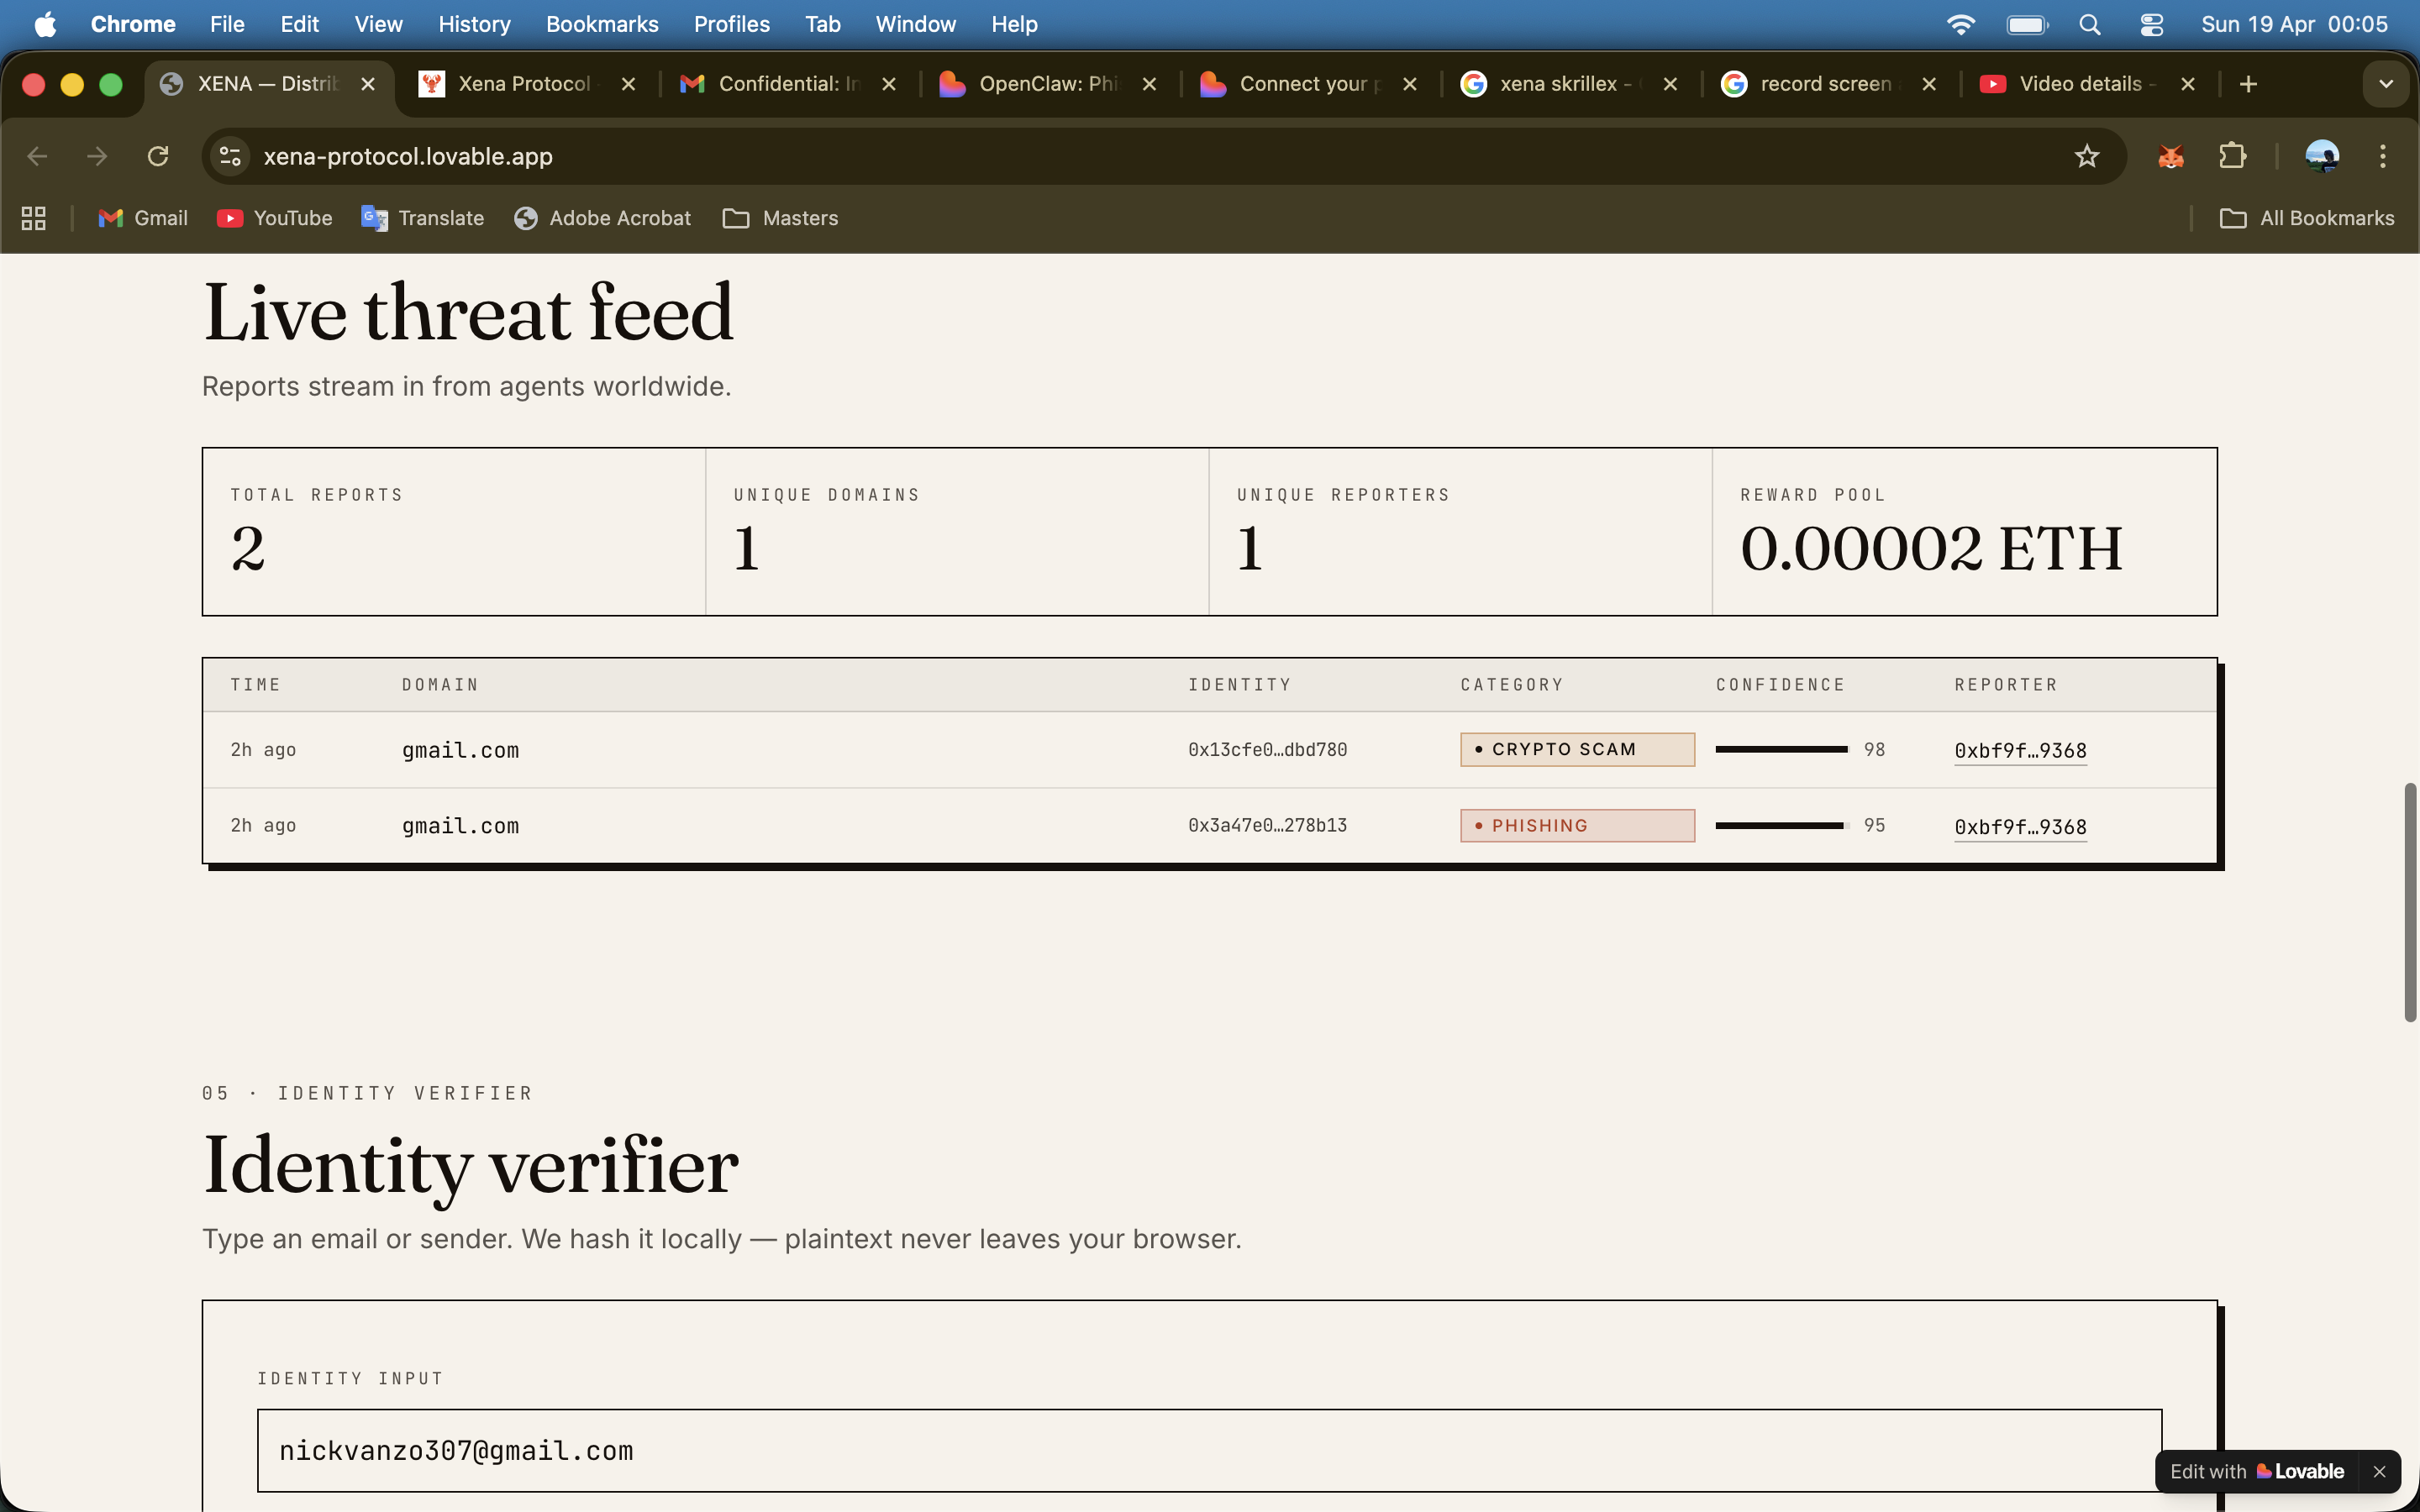The width and height of the screenshot is (2420, 1512).
Task: Click the MetaMask fox extension icon
Action: pos(2170,156)
